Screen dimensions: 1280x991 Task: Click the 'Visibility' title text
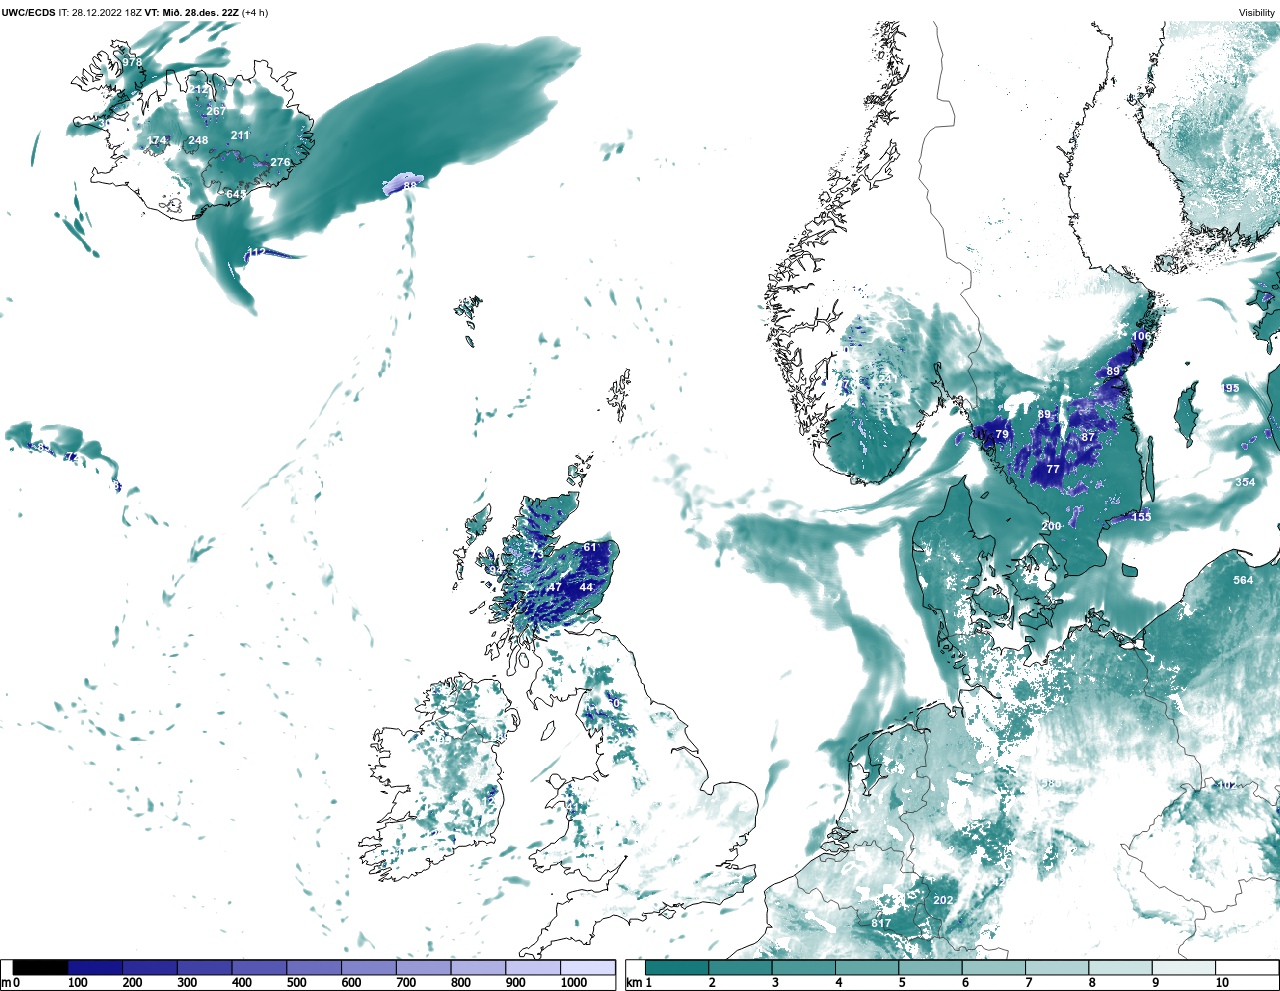pyautogui.click(x=1257, y=13)
